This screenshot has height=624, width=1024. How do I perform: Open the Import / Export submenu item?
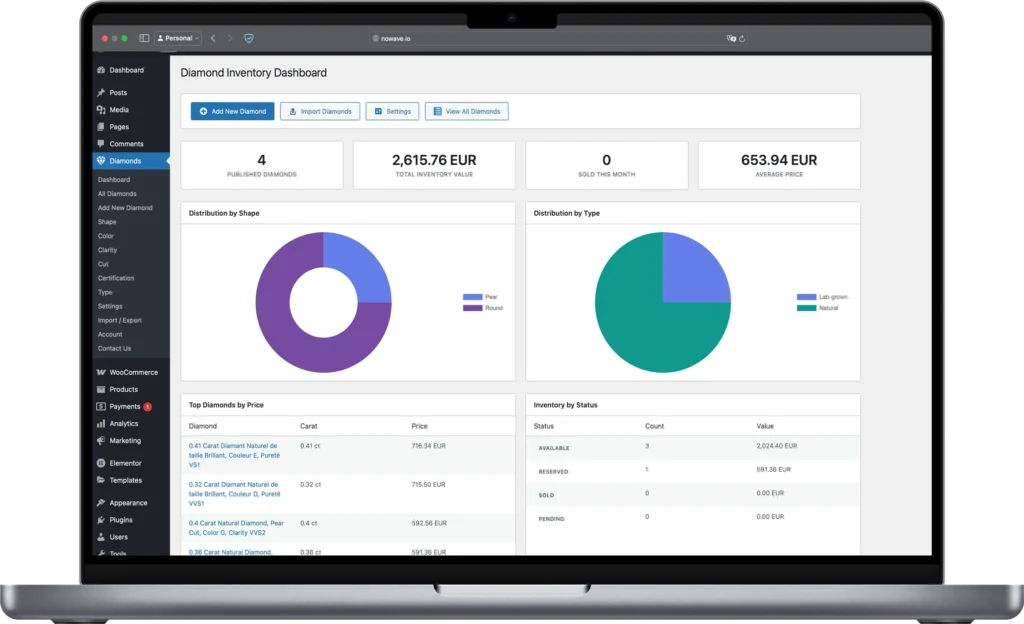pos(119,320)
